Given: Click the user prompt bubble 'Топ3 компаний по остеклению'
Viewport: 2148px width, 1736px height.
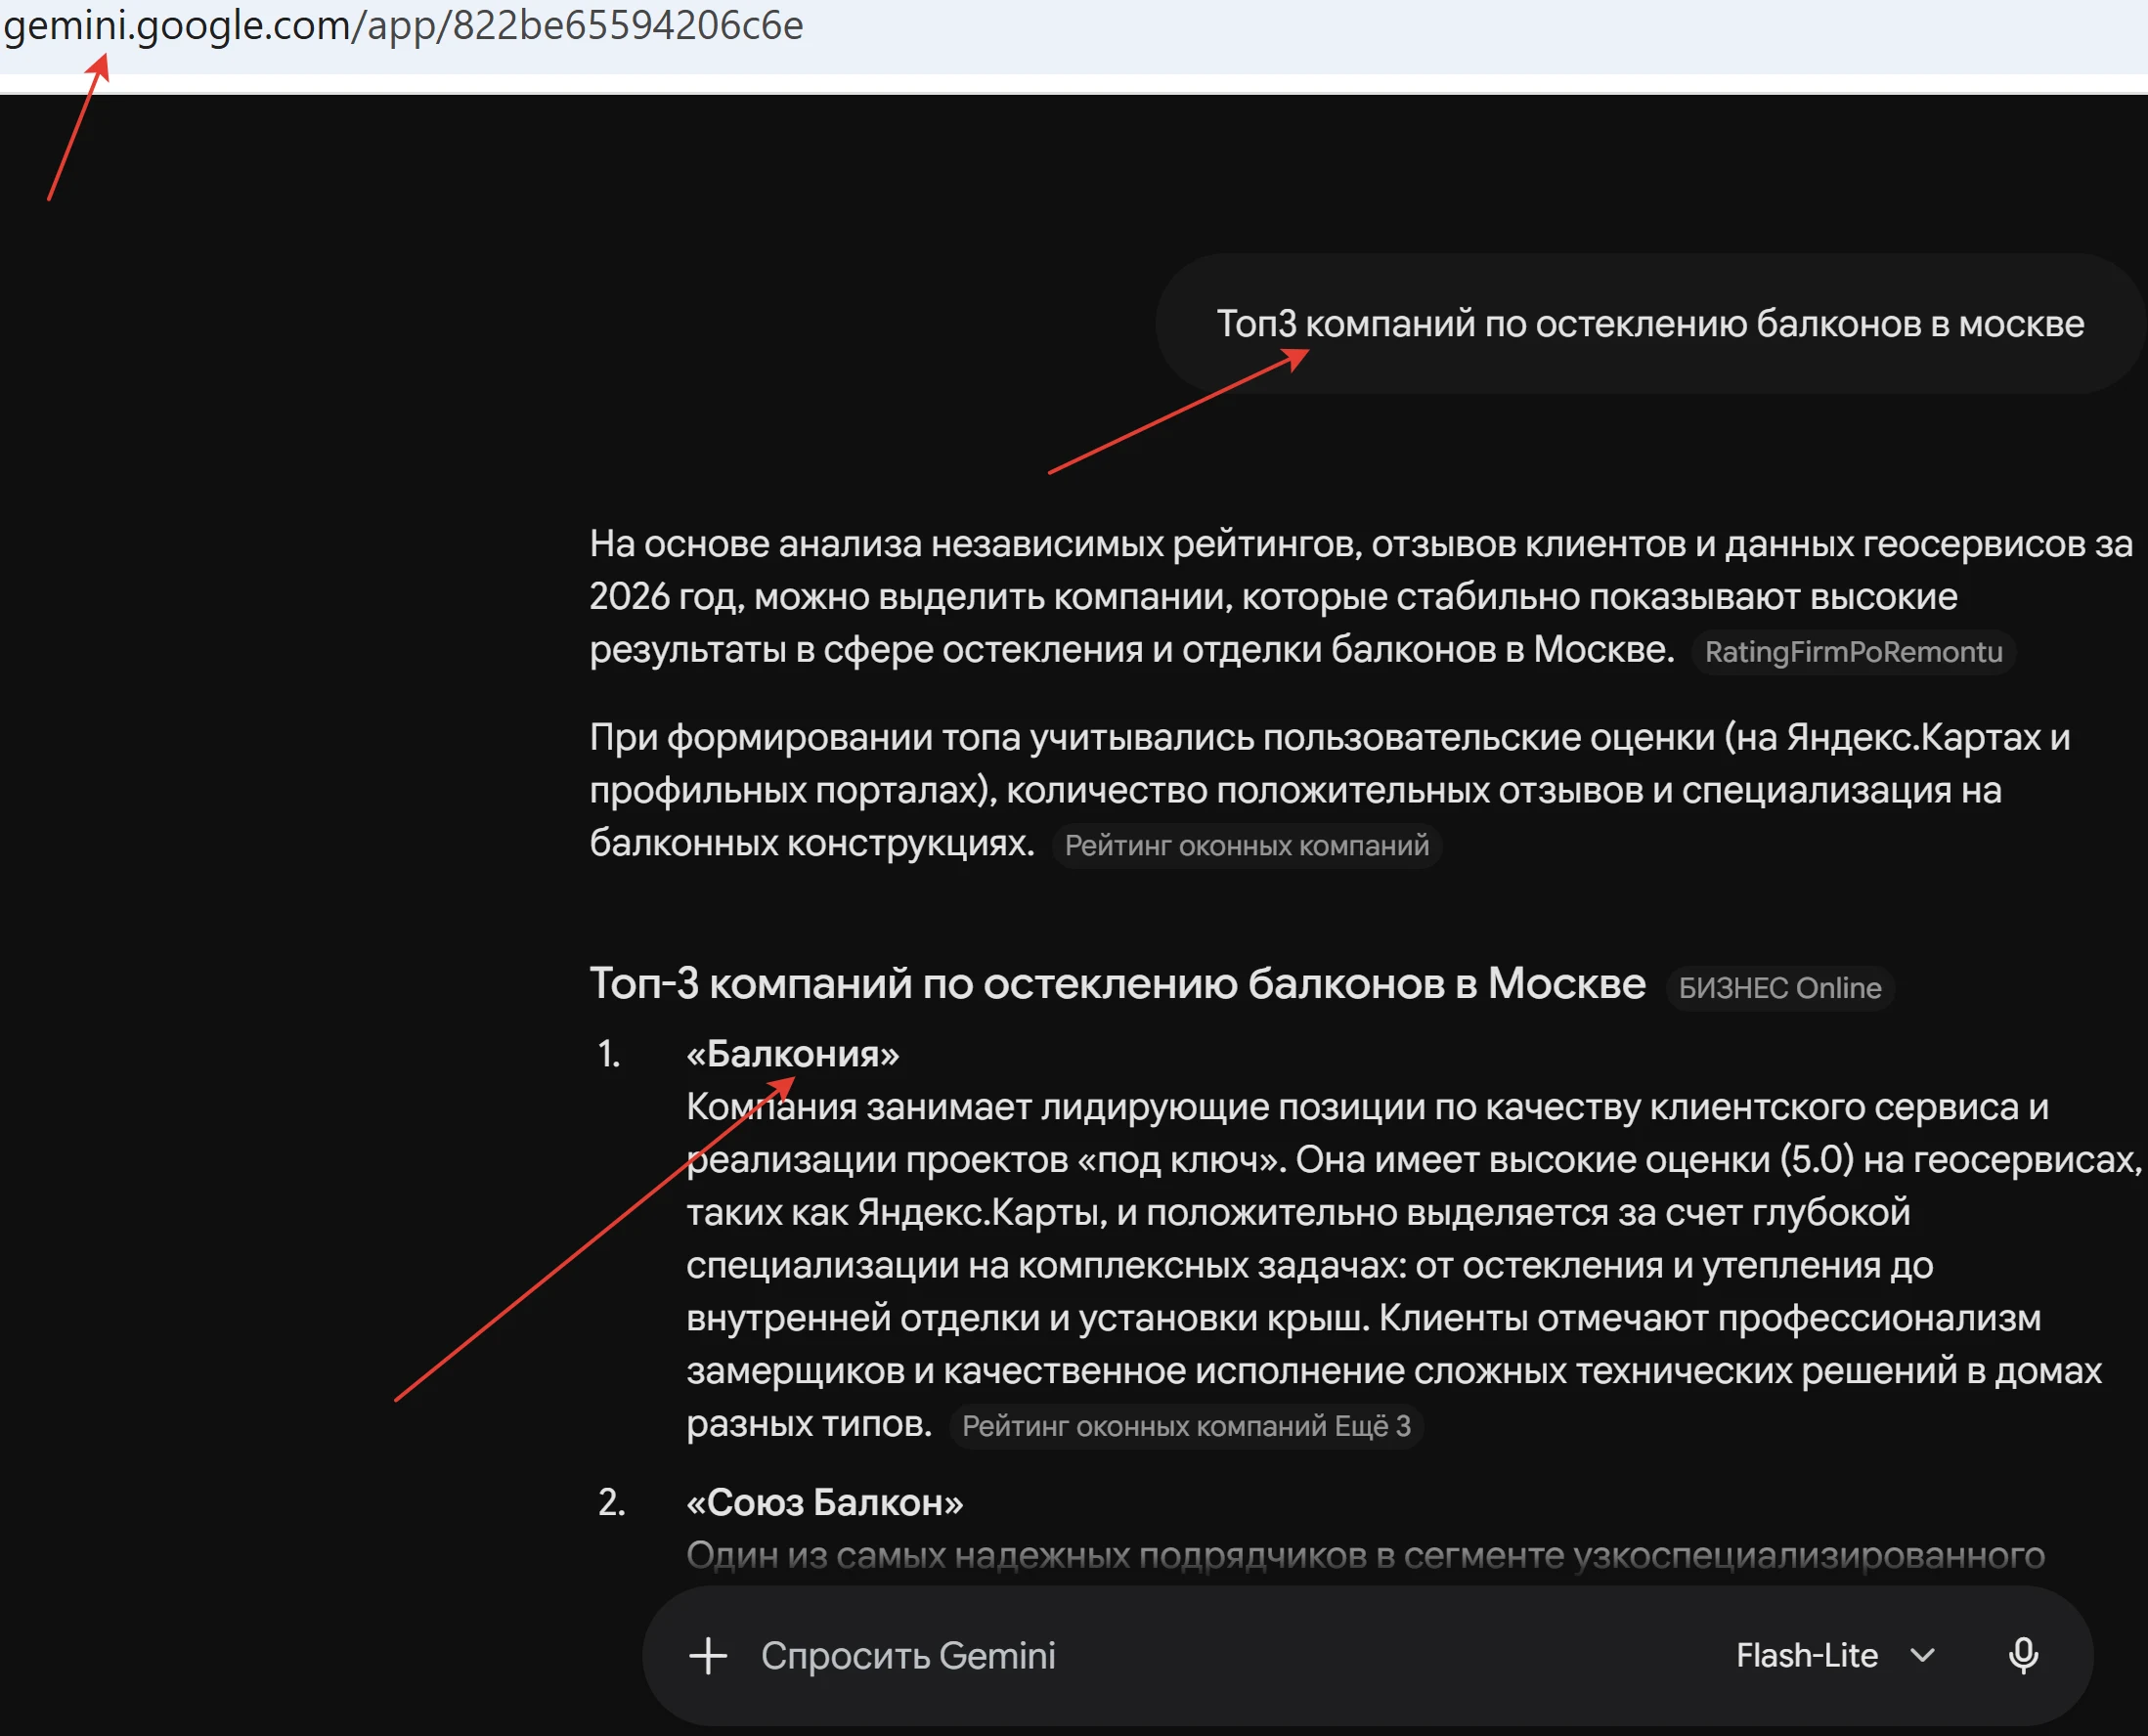Looking at the screenshot, I should (x=1650, y=324).
